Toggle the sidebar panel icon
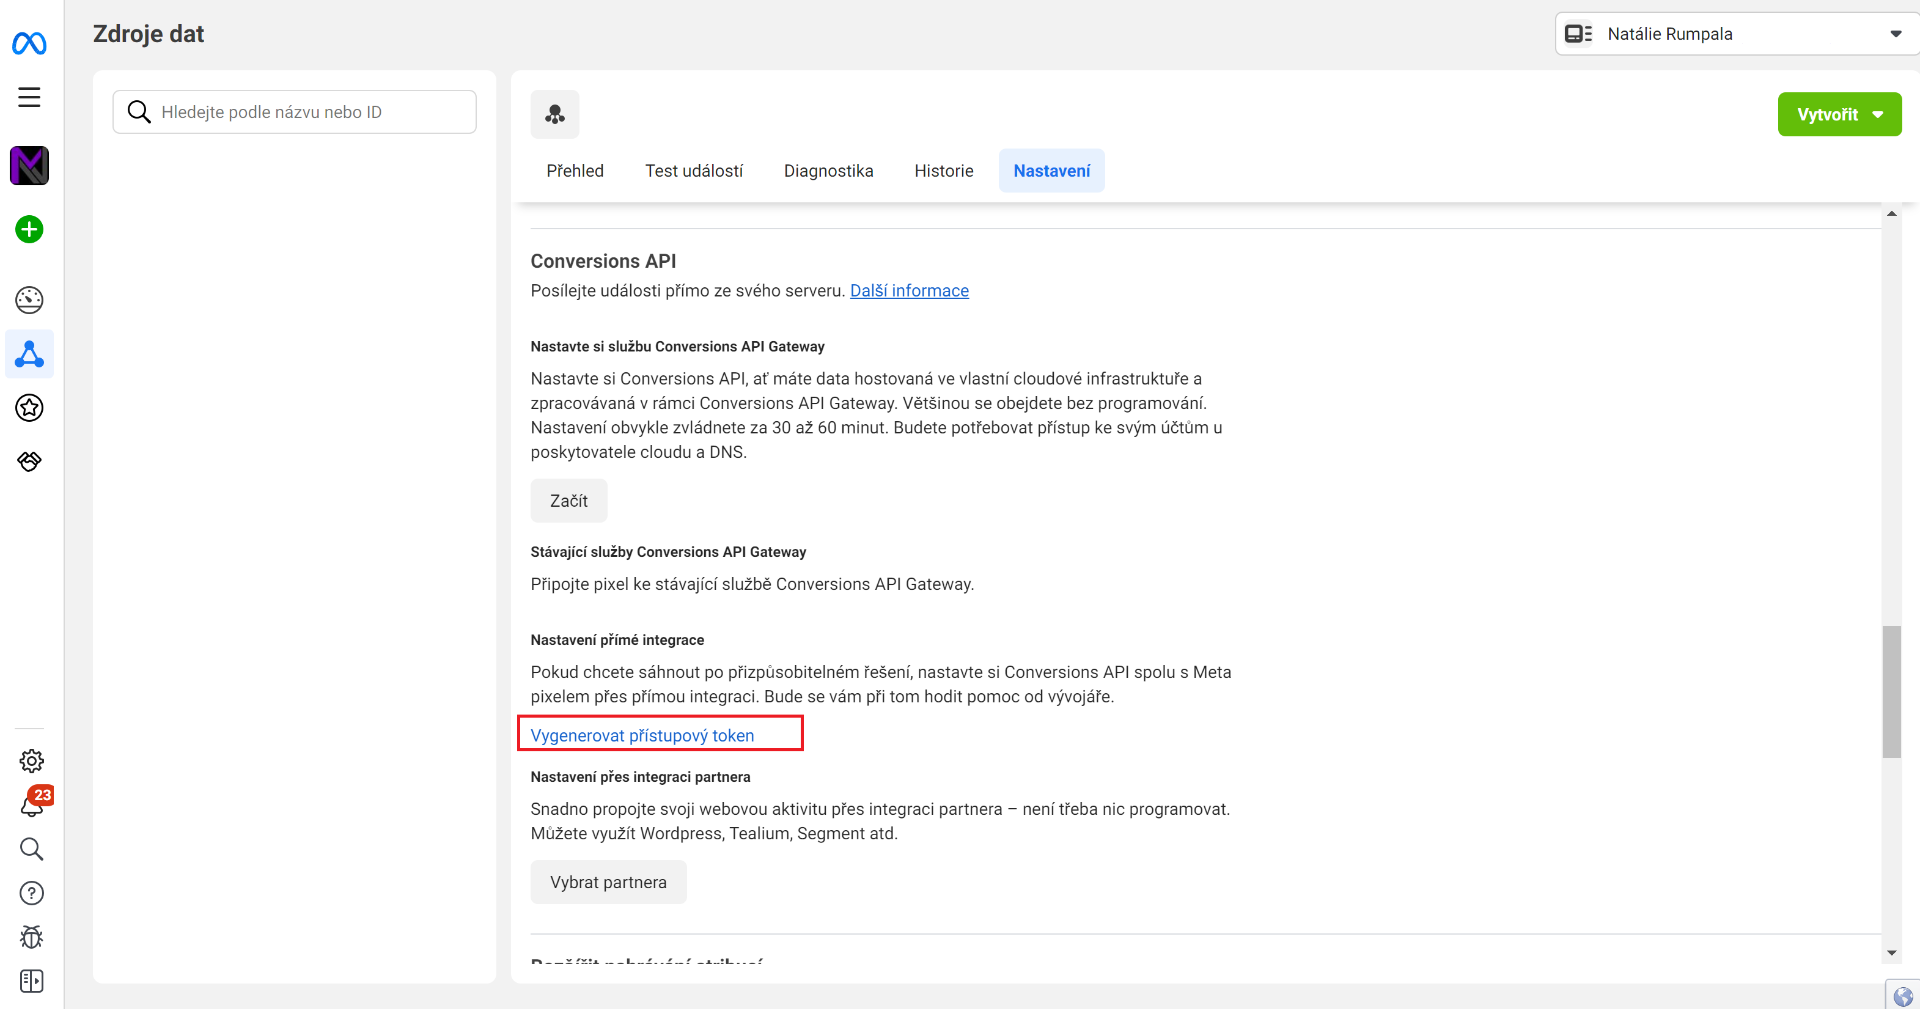Screen dimensions: 1920x1009 [31, 981]
